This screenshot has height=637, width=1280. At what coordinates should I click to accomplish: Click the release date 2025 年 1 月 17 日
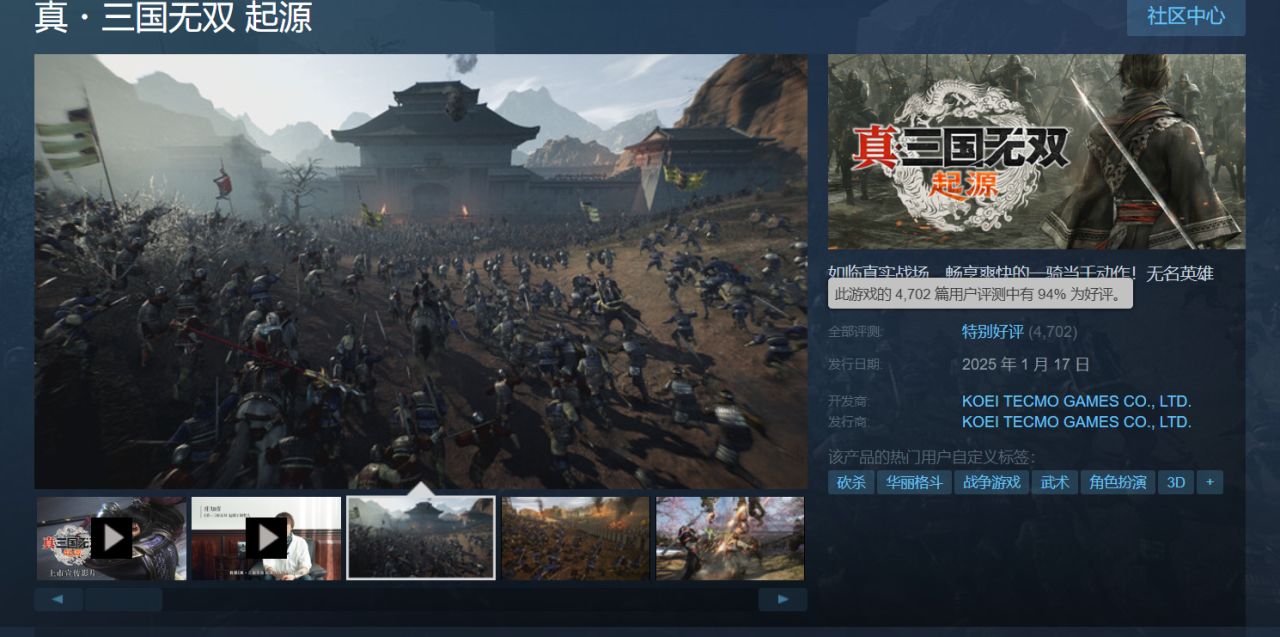pyautogui.click(x=1026, y=364)
